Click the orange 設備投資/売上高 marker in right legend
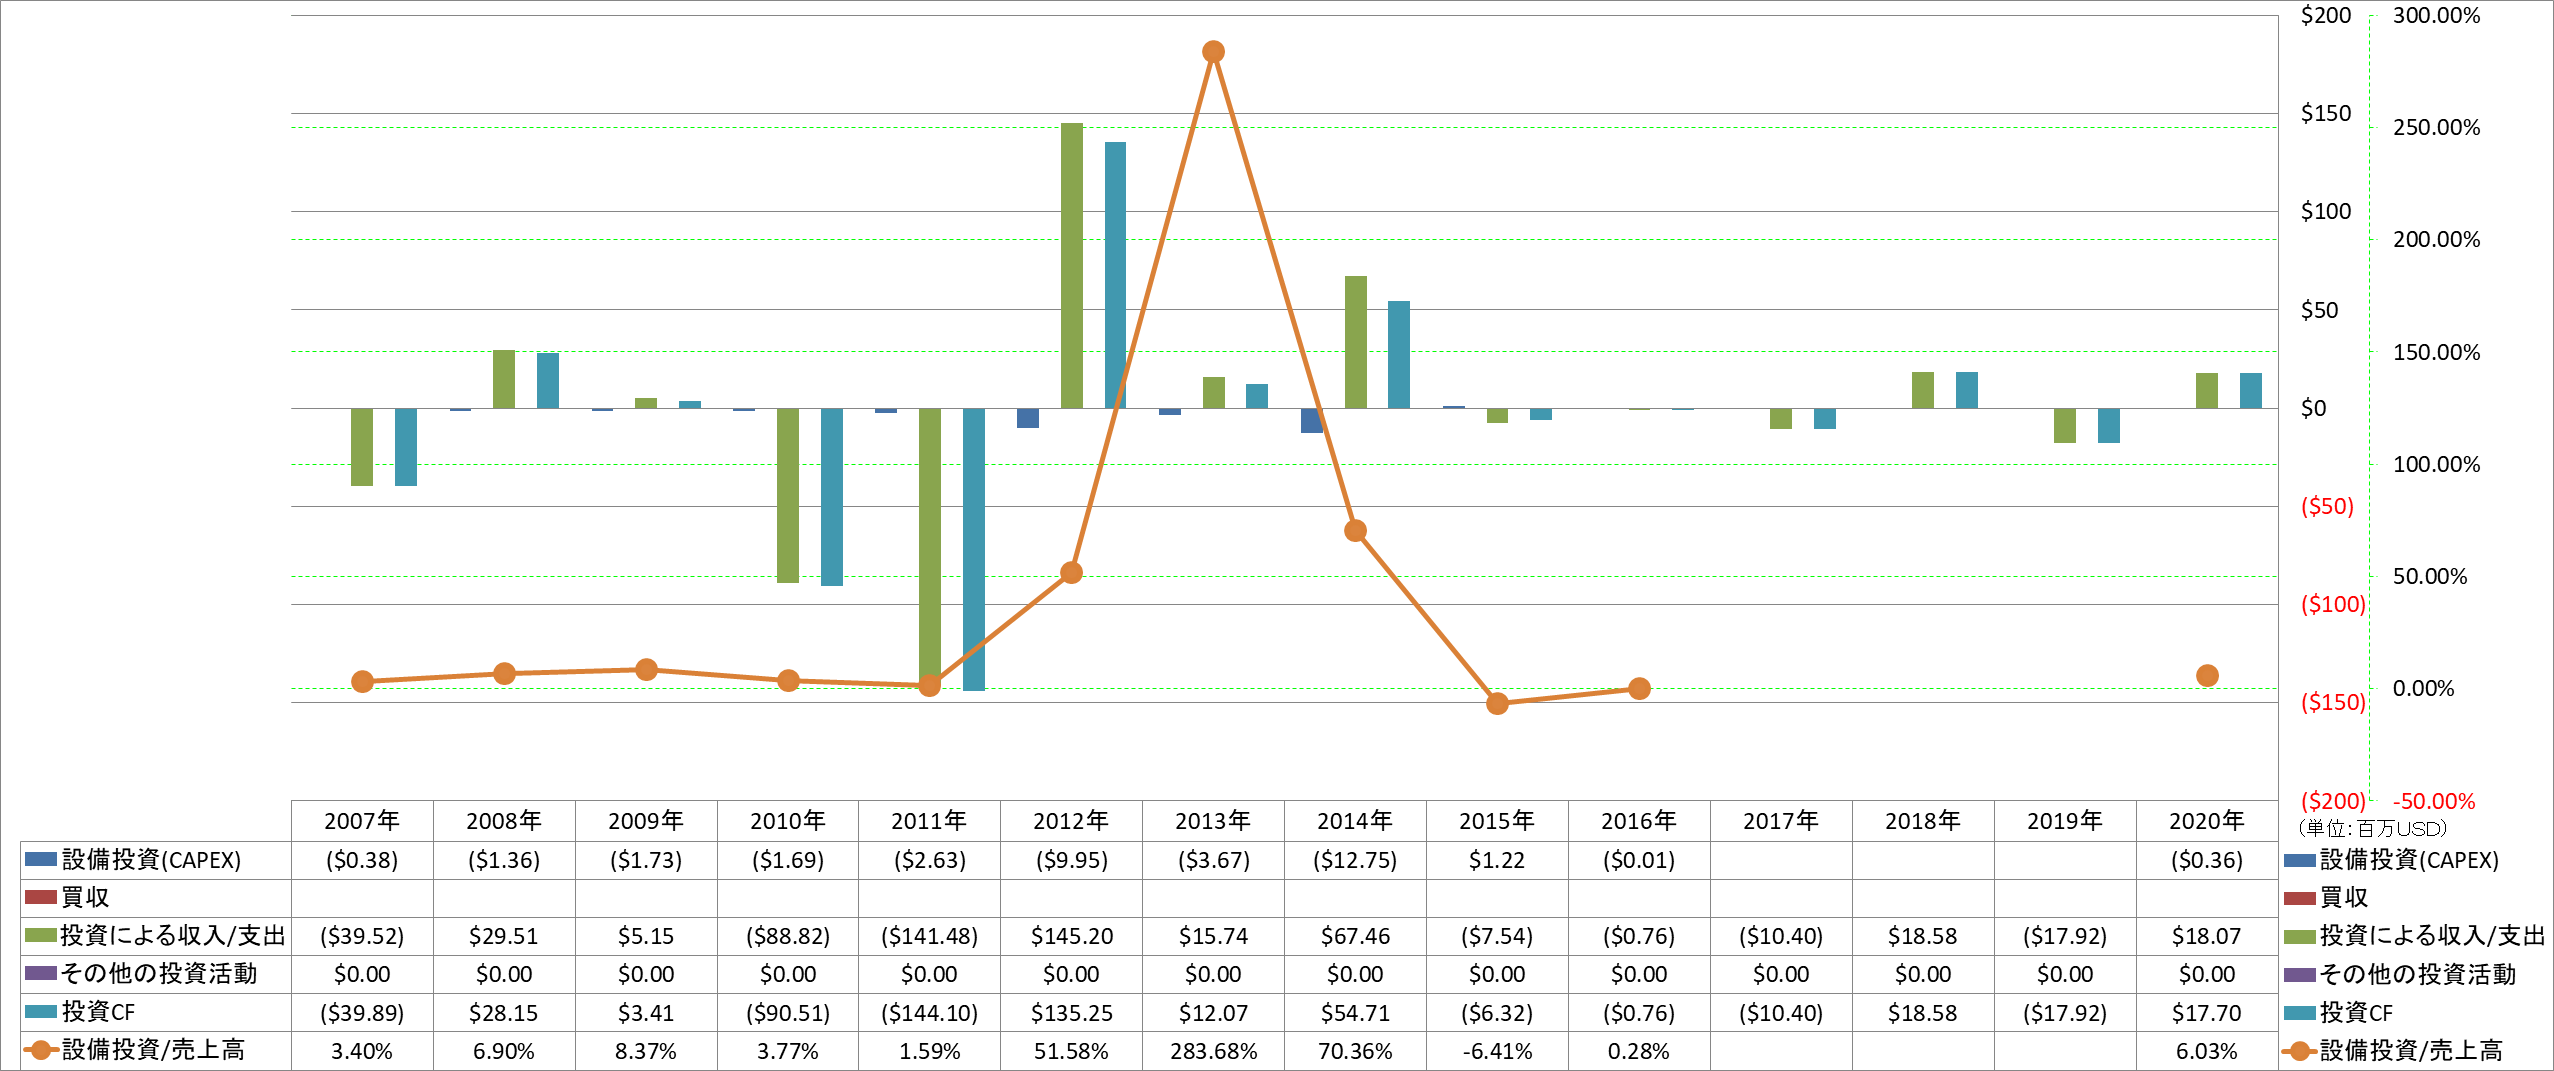2554x1071 pixels. tap(2300, 1051)
